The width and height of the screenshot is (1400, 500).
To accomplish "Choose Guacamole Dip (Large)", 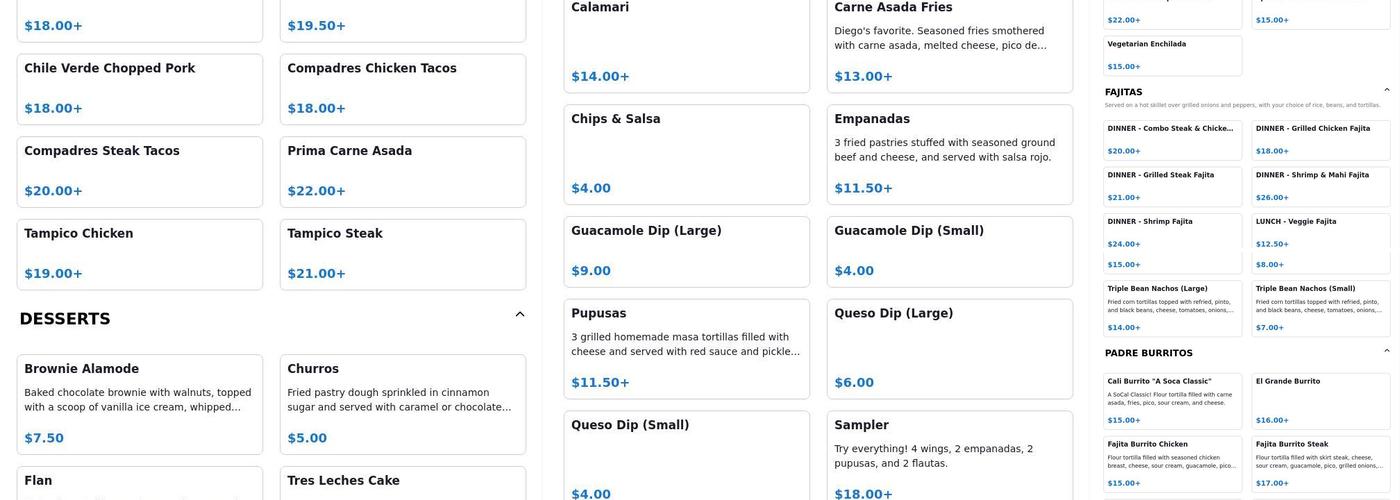I will click(x=687, y=251).
